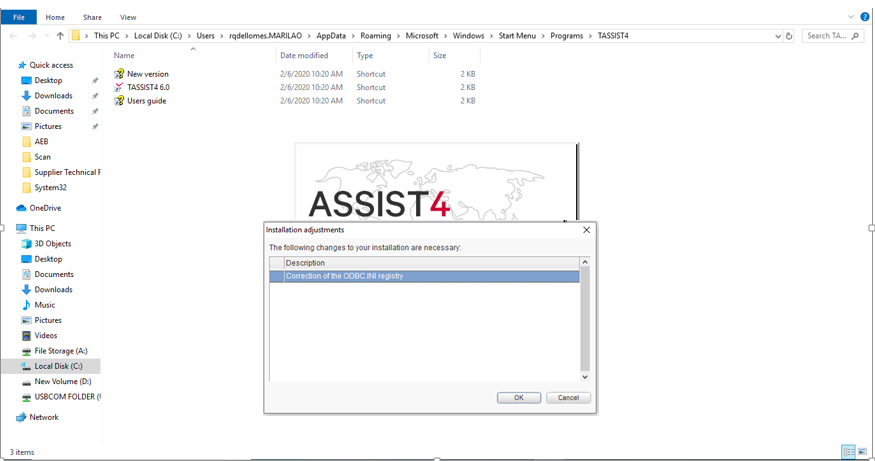
Task: Expand the chevron after Start Menu in path
Action: point(543,36)
